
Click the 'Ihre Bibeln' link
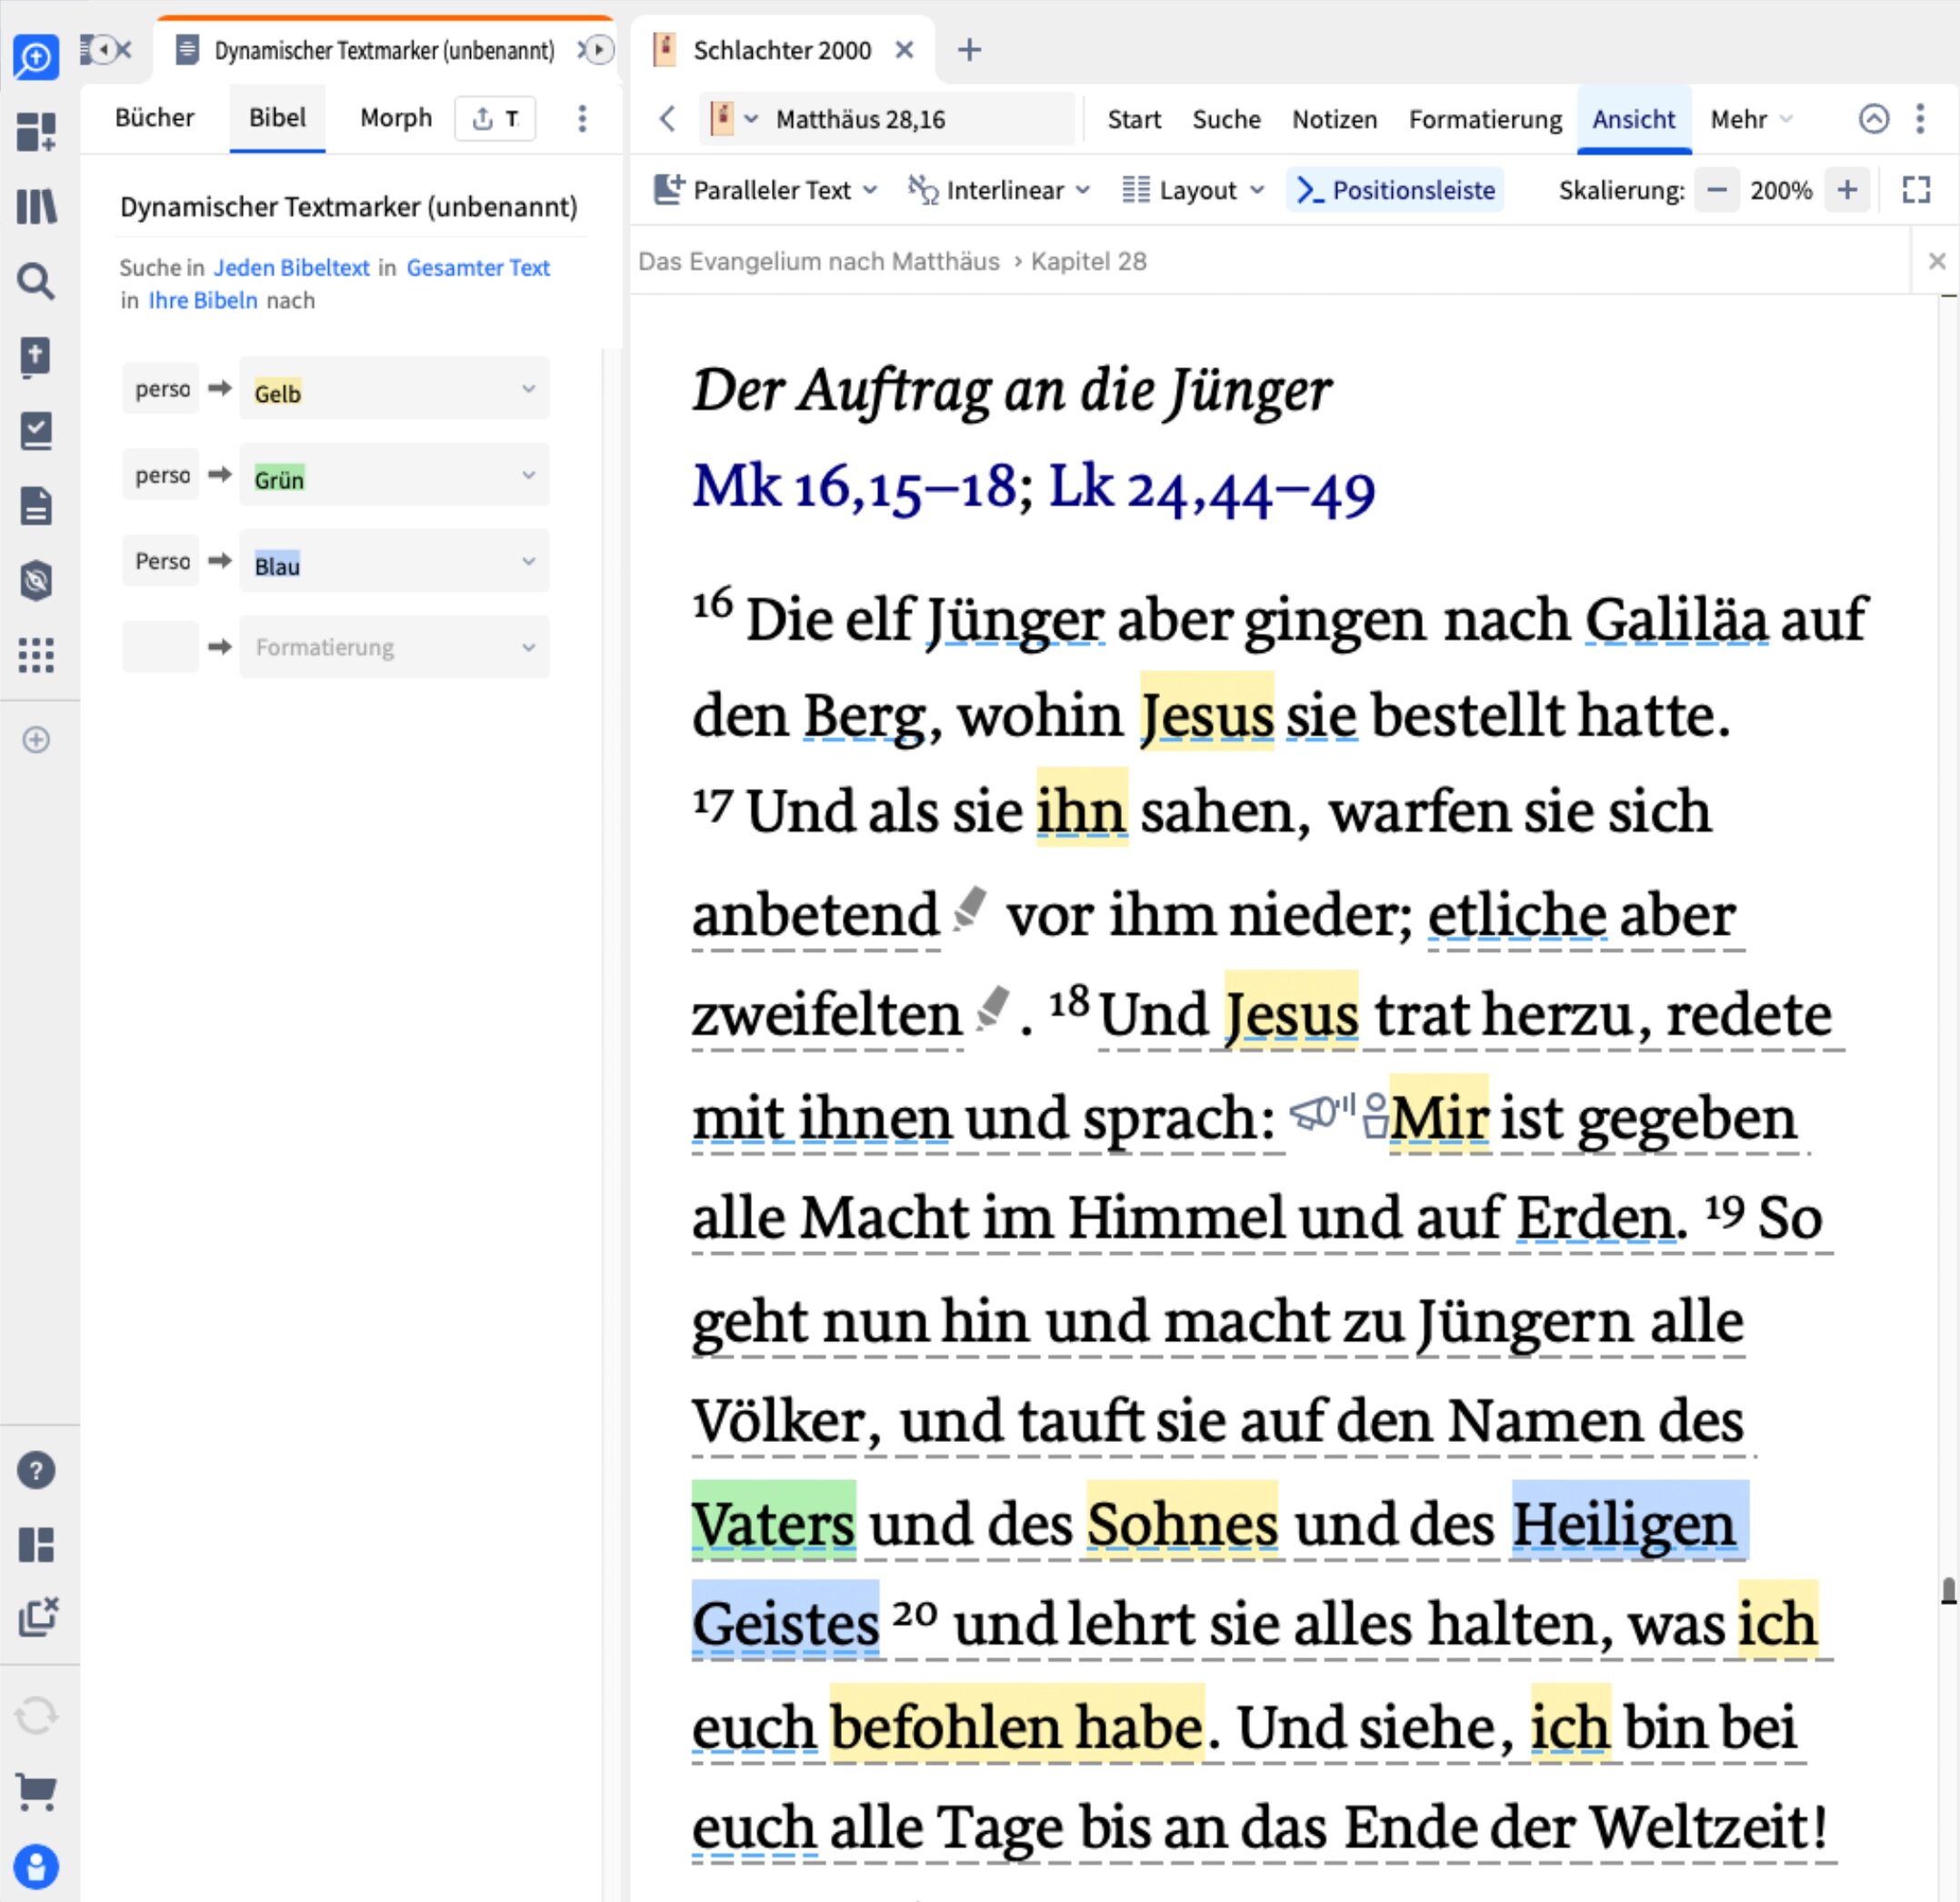point(203,300)
